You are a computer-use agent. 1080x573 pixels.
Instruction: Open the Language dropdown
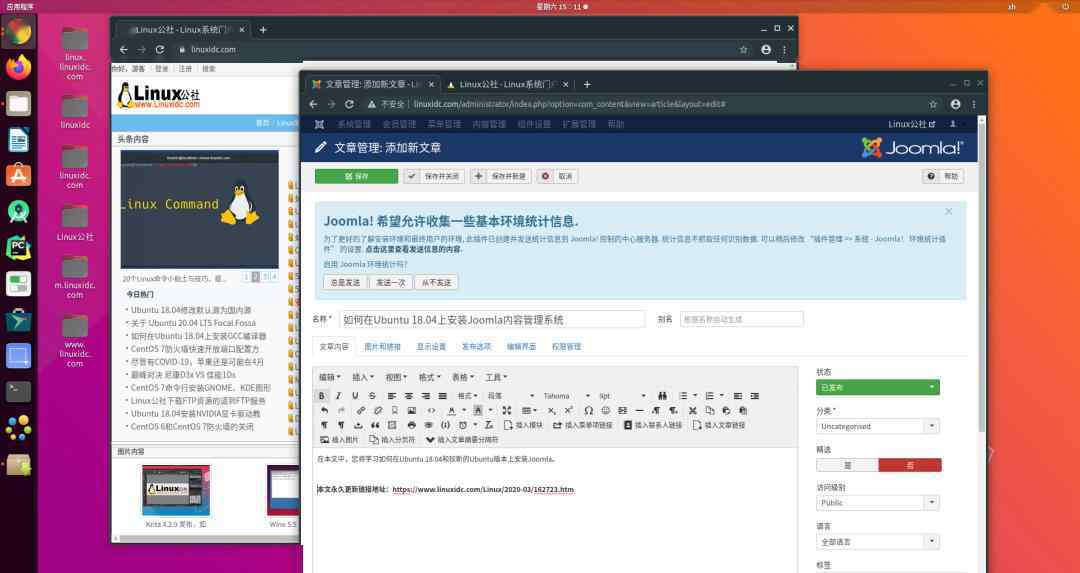[878, 542]
